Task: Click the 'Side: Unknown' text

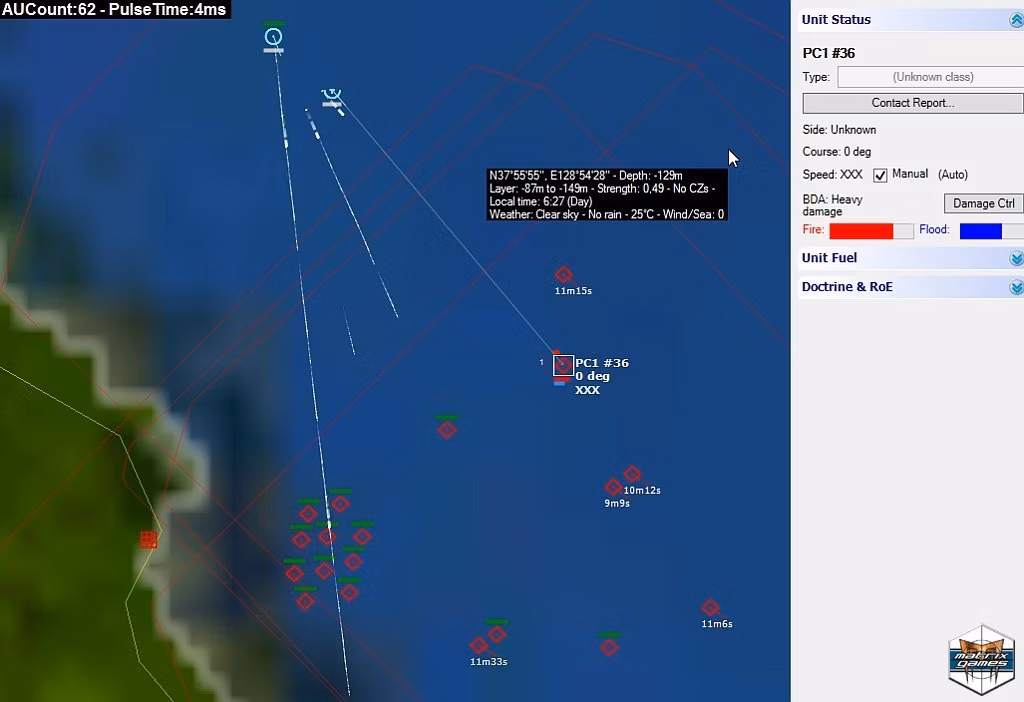Action: point(839,130)
